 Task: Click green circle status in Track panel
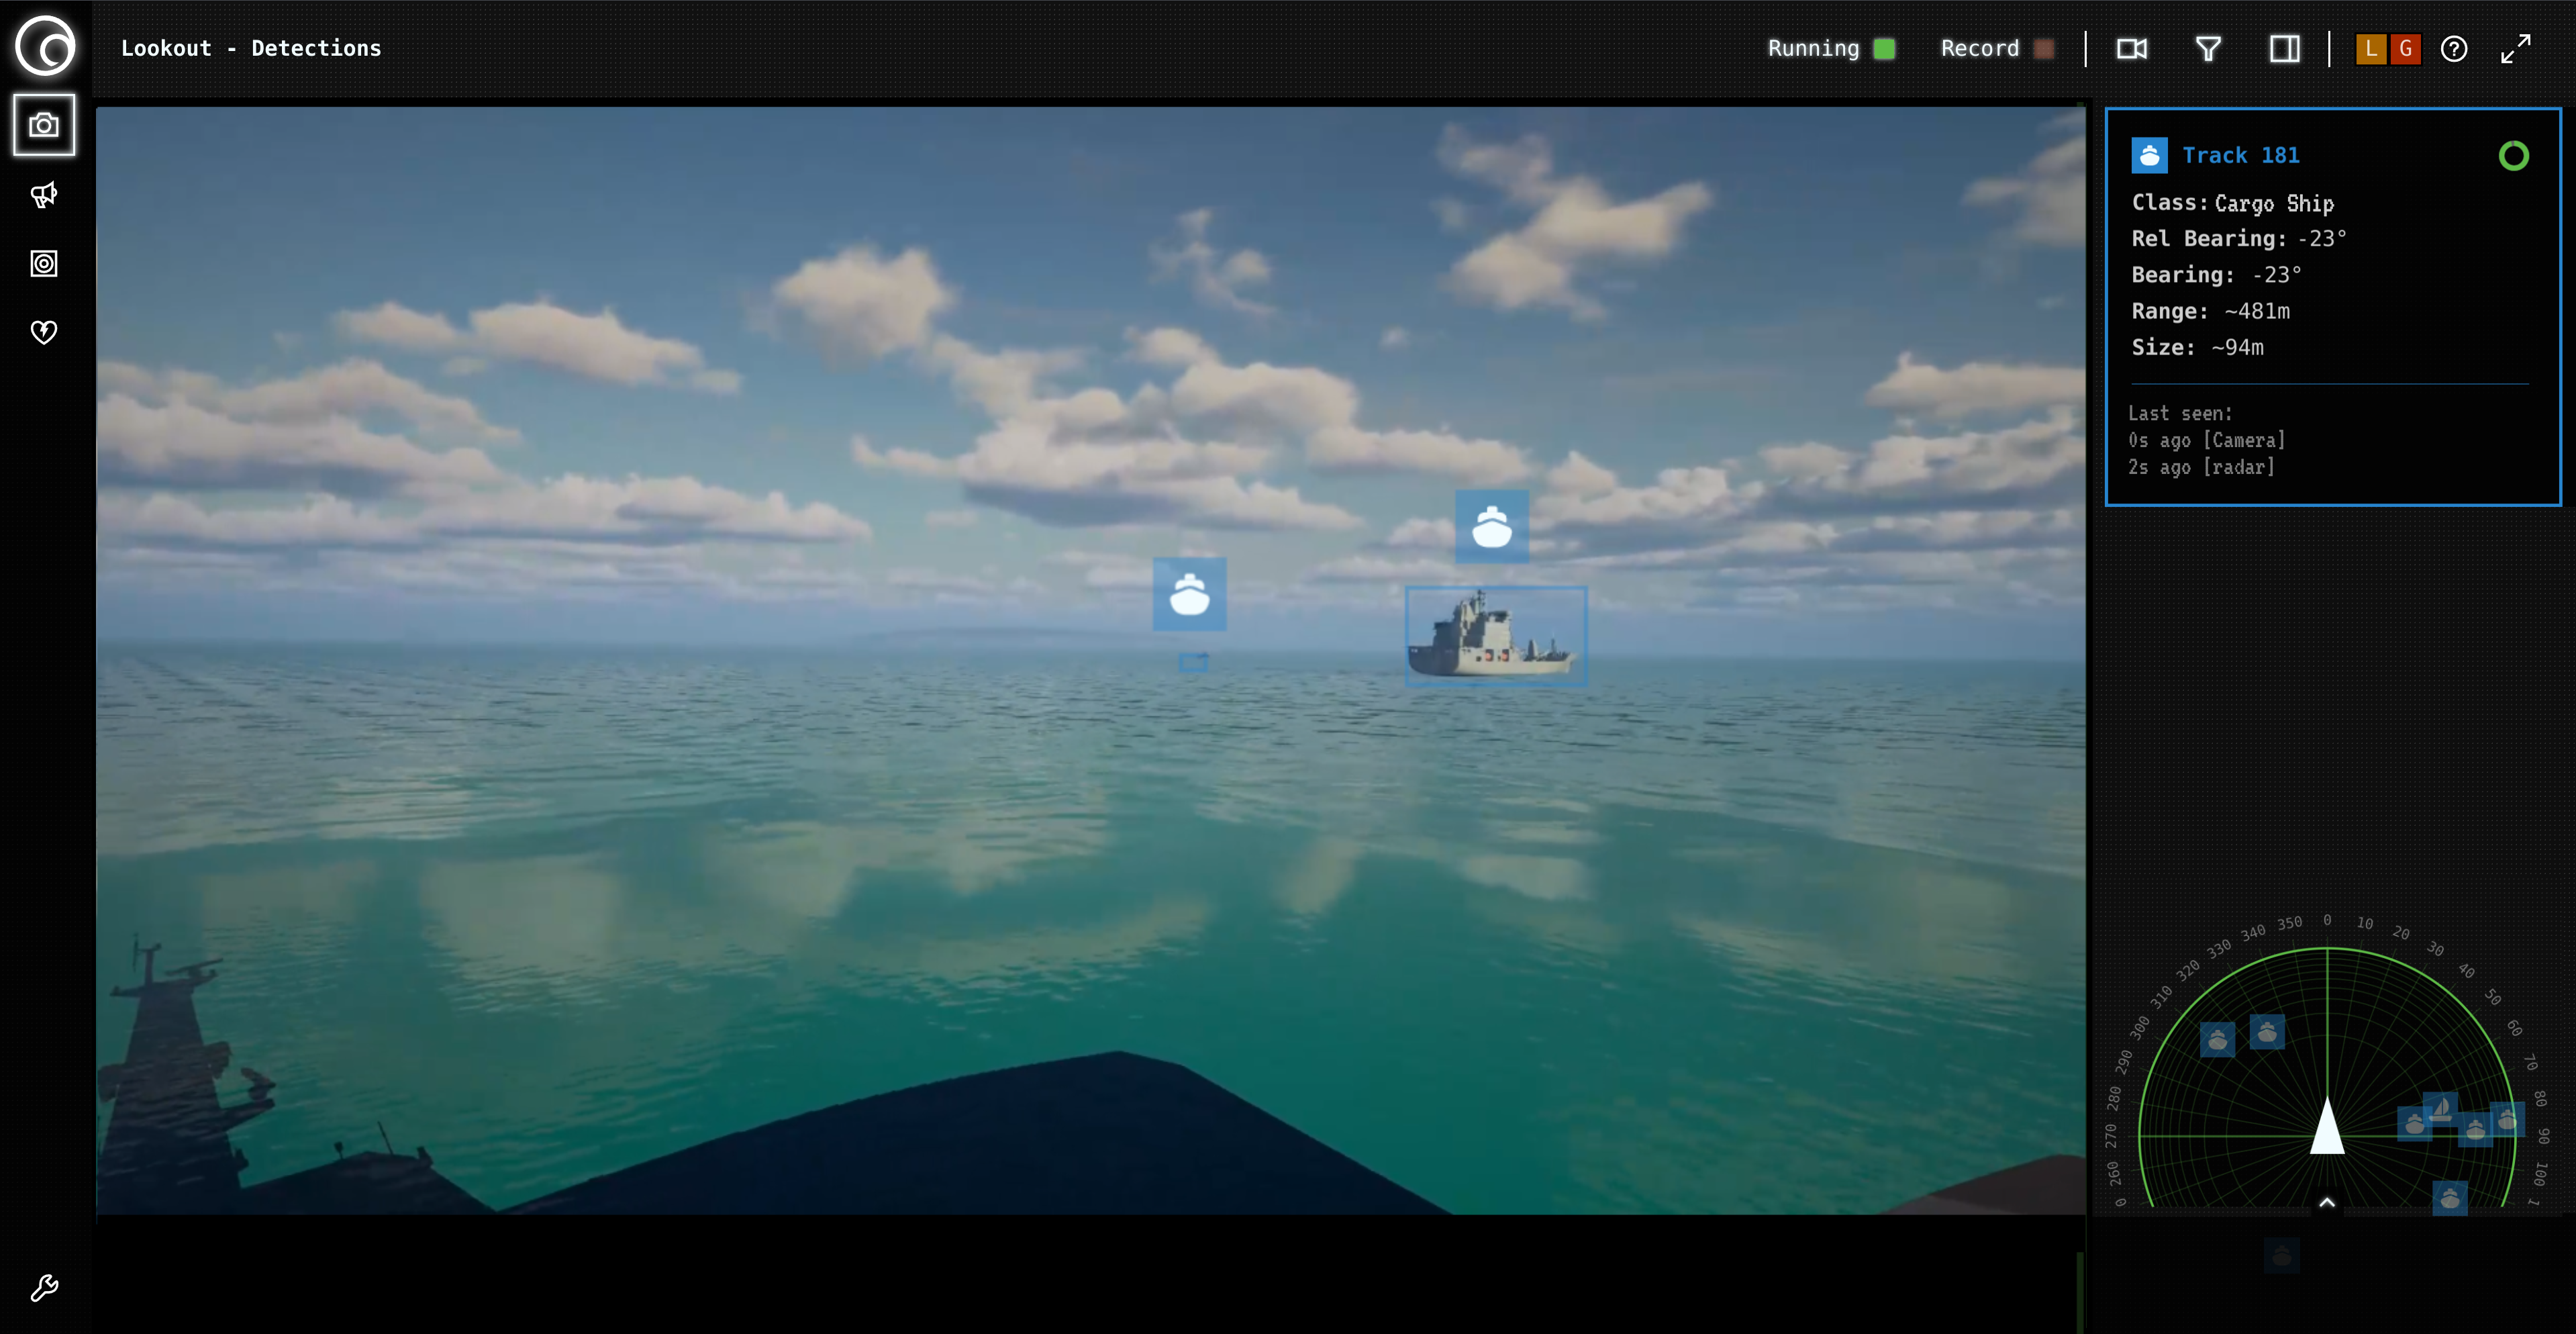pos(2513,155)
